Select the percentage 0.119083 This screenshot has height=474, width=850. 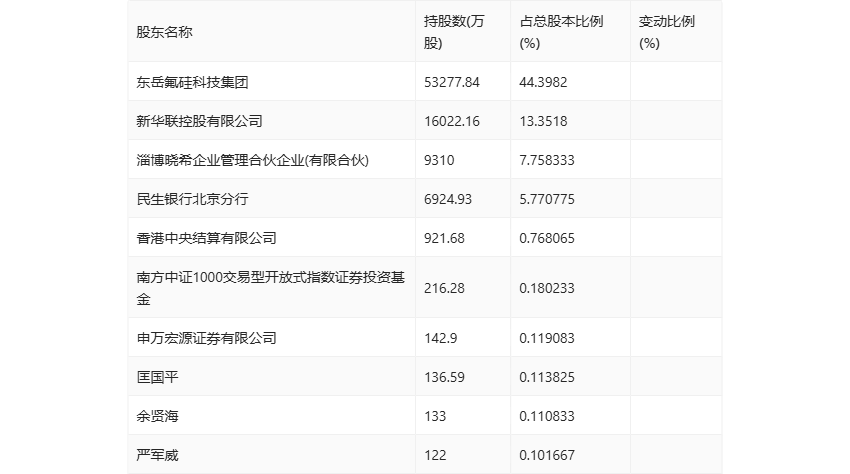tap(547, 338)
